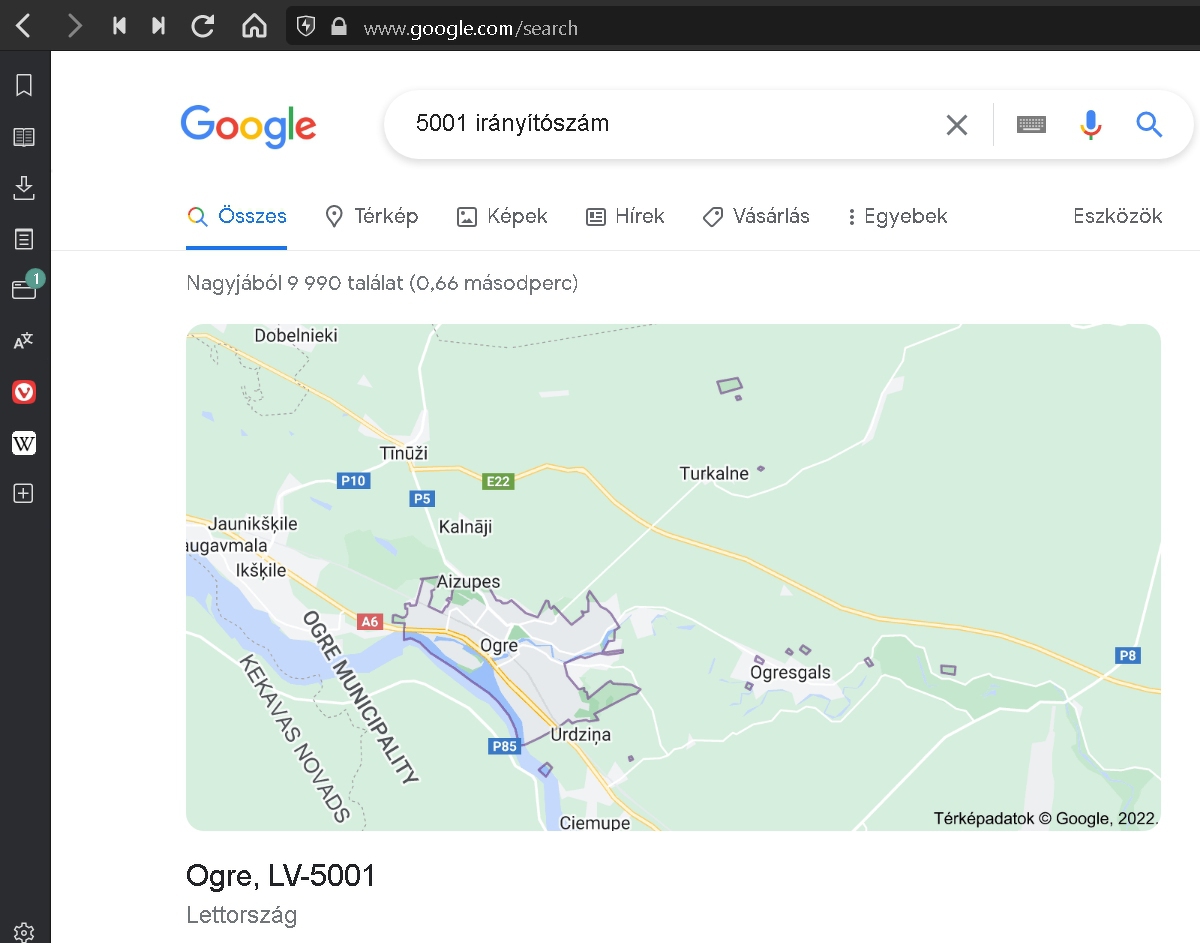This screenshot has width=1200, height=943.
Task: Open the Vivaldi web panel
Action: (x=24, y=392)
